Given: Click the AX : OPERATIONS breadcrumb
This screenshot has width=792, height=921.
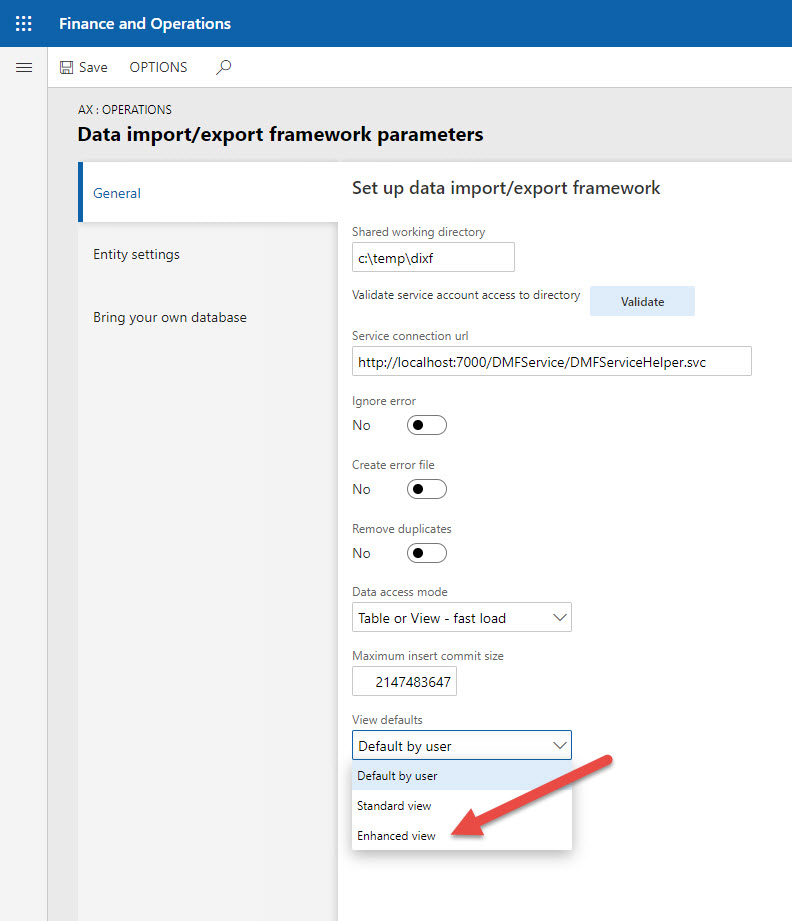Looking at the screenshot, I should tap(125, 110).
